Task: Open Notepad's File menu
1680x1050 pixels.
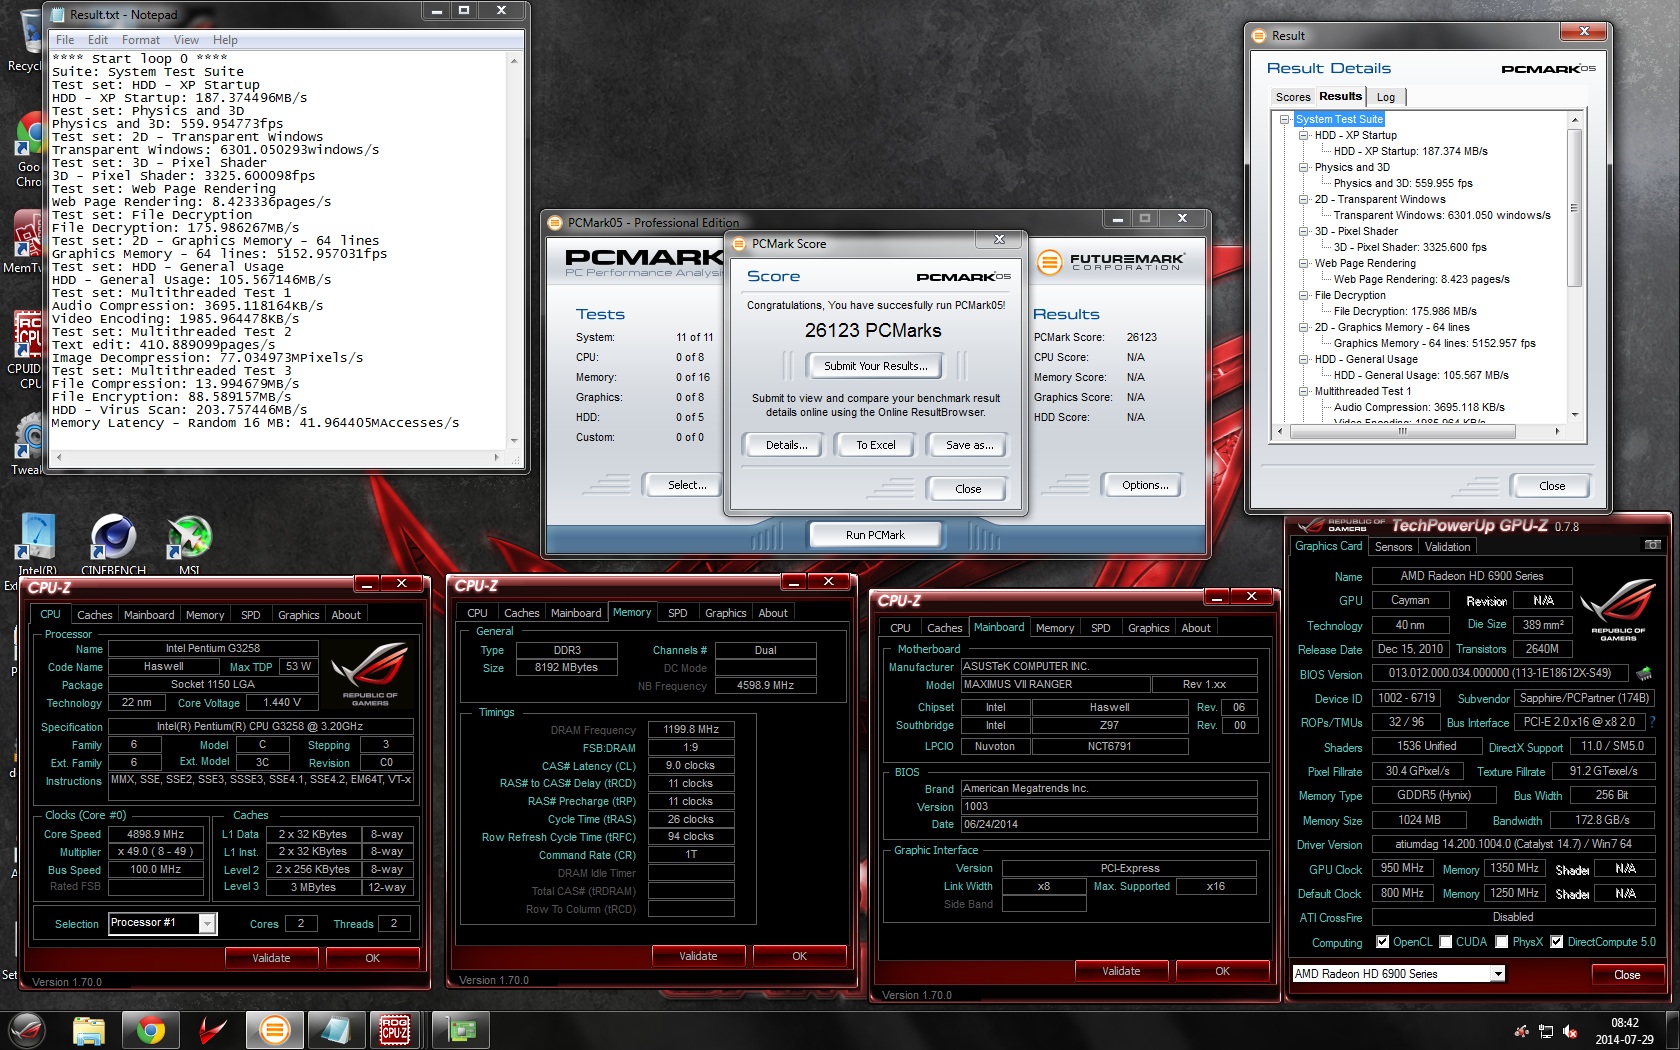Action: pyautogui.click(x=65, y=40)
